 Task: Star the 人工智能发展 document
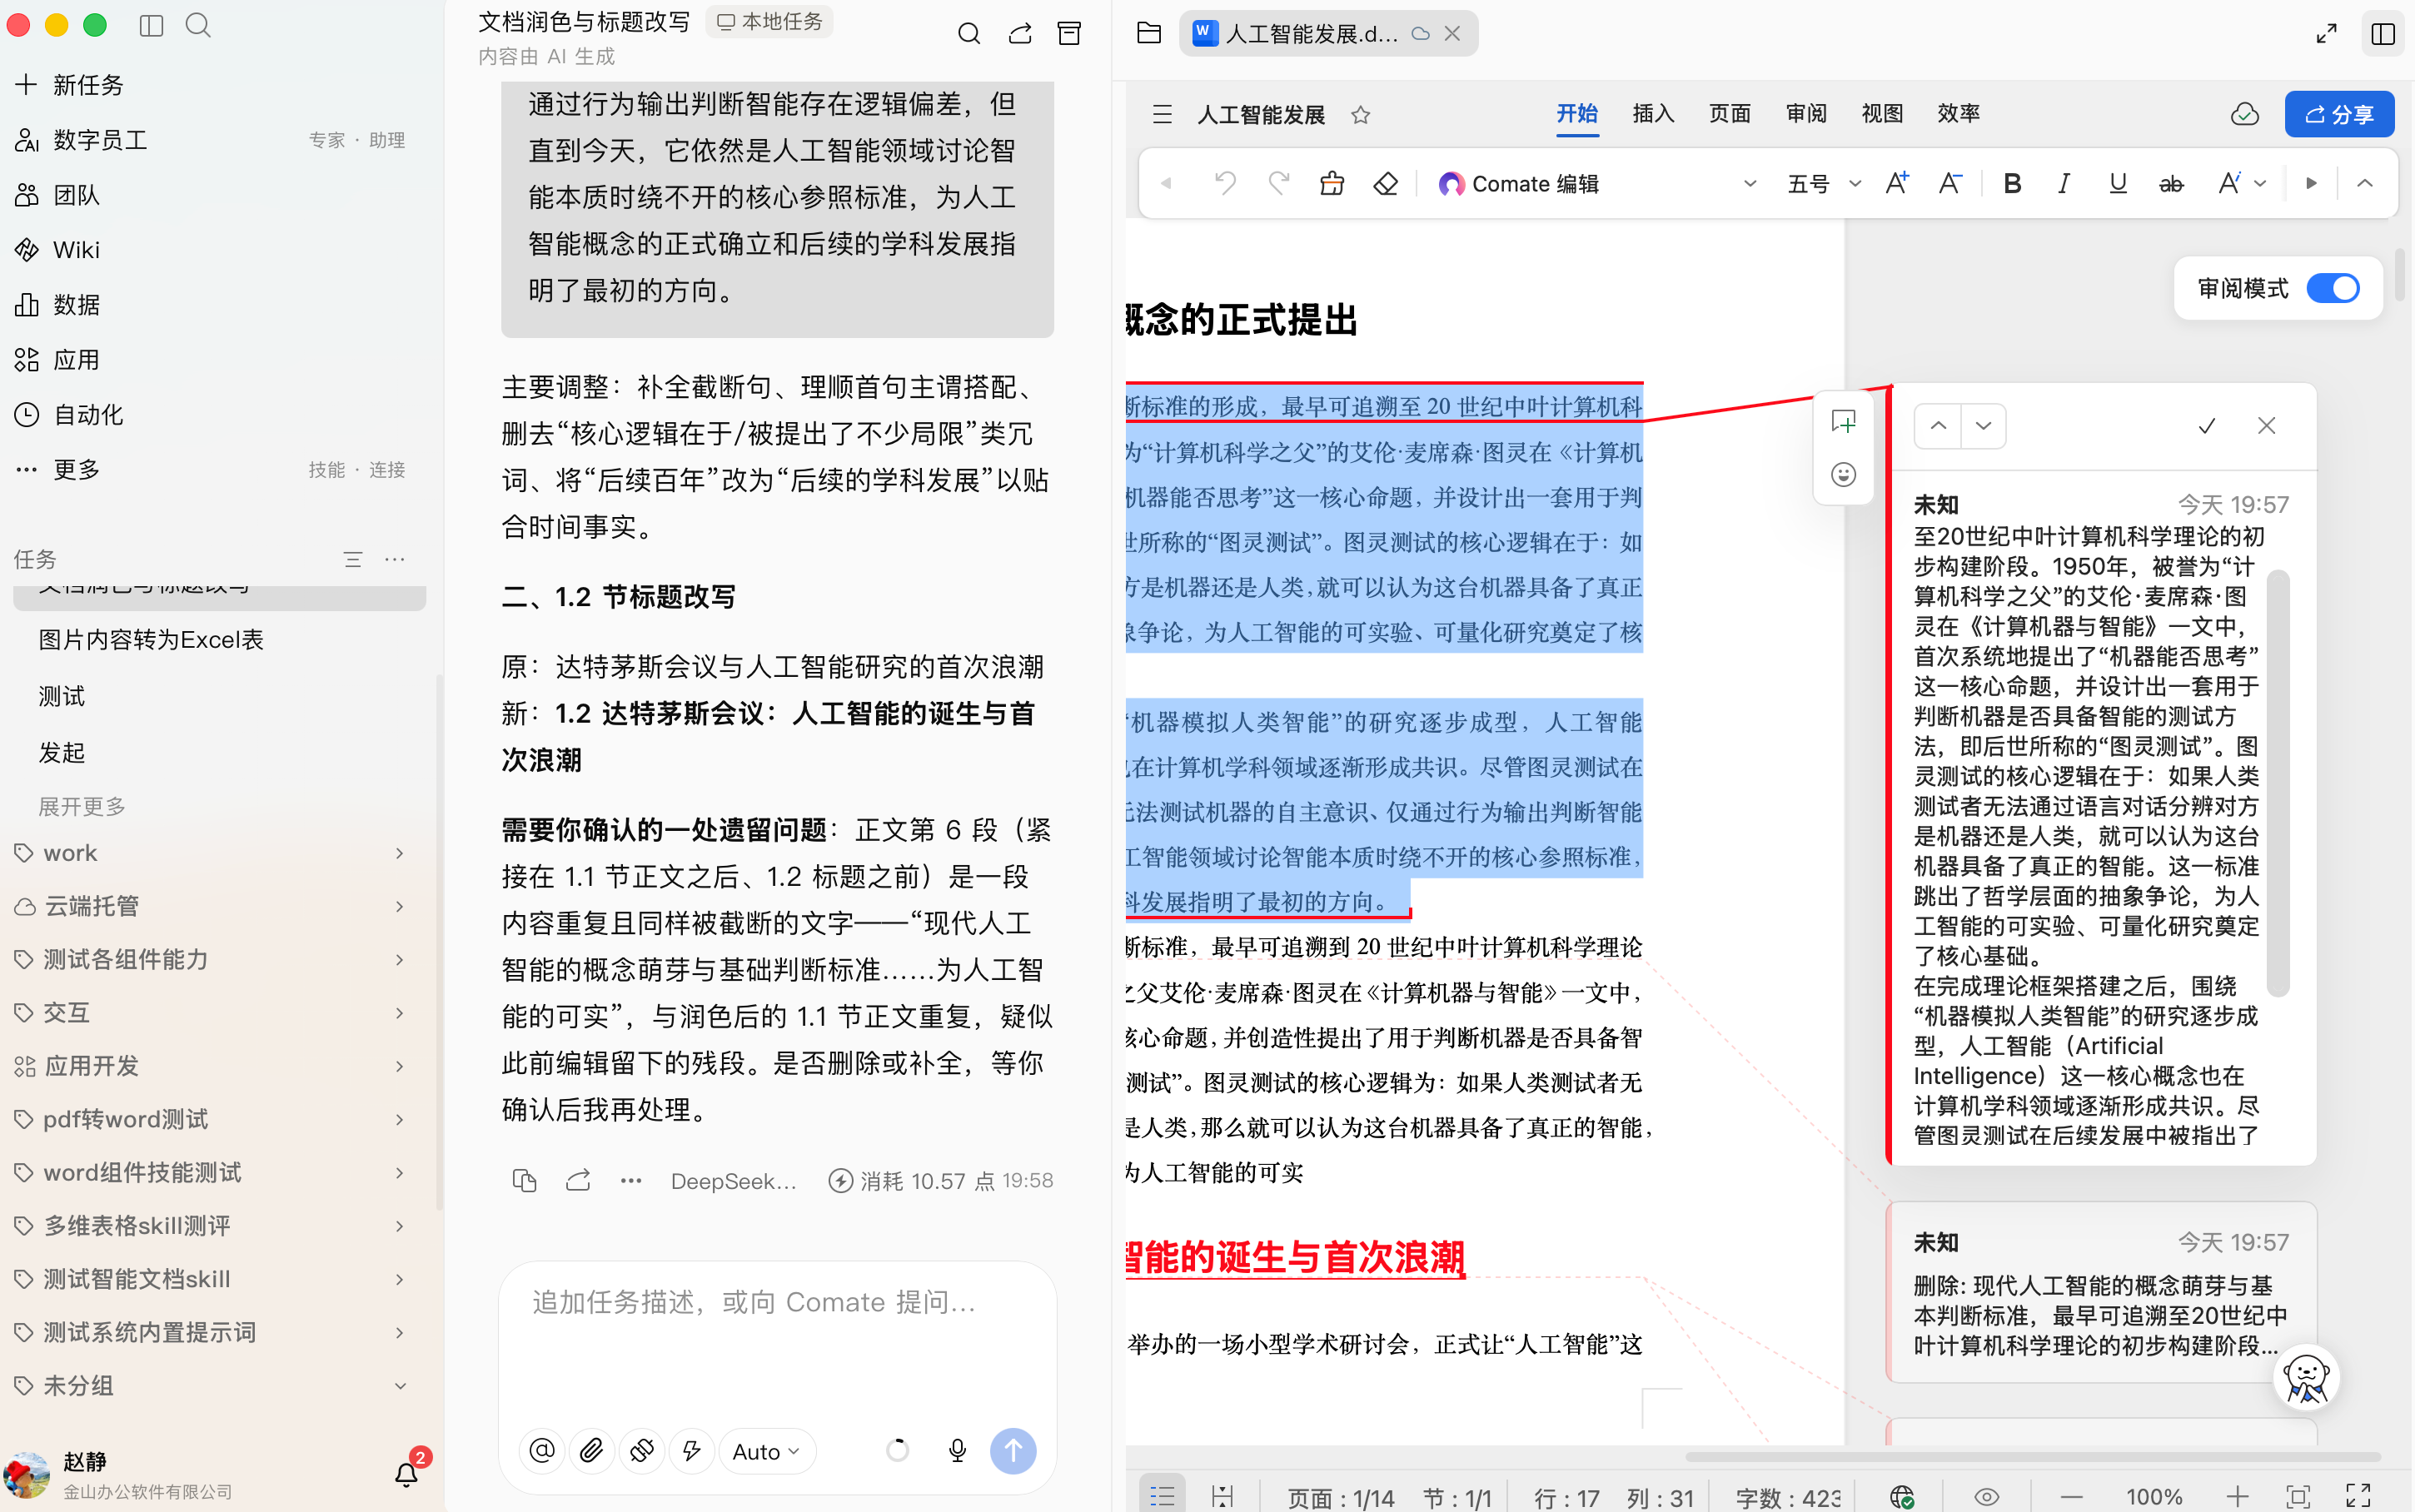pyautogui.click(x=1360, y=115)
